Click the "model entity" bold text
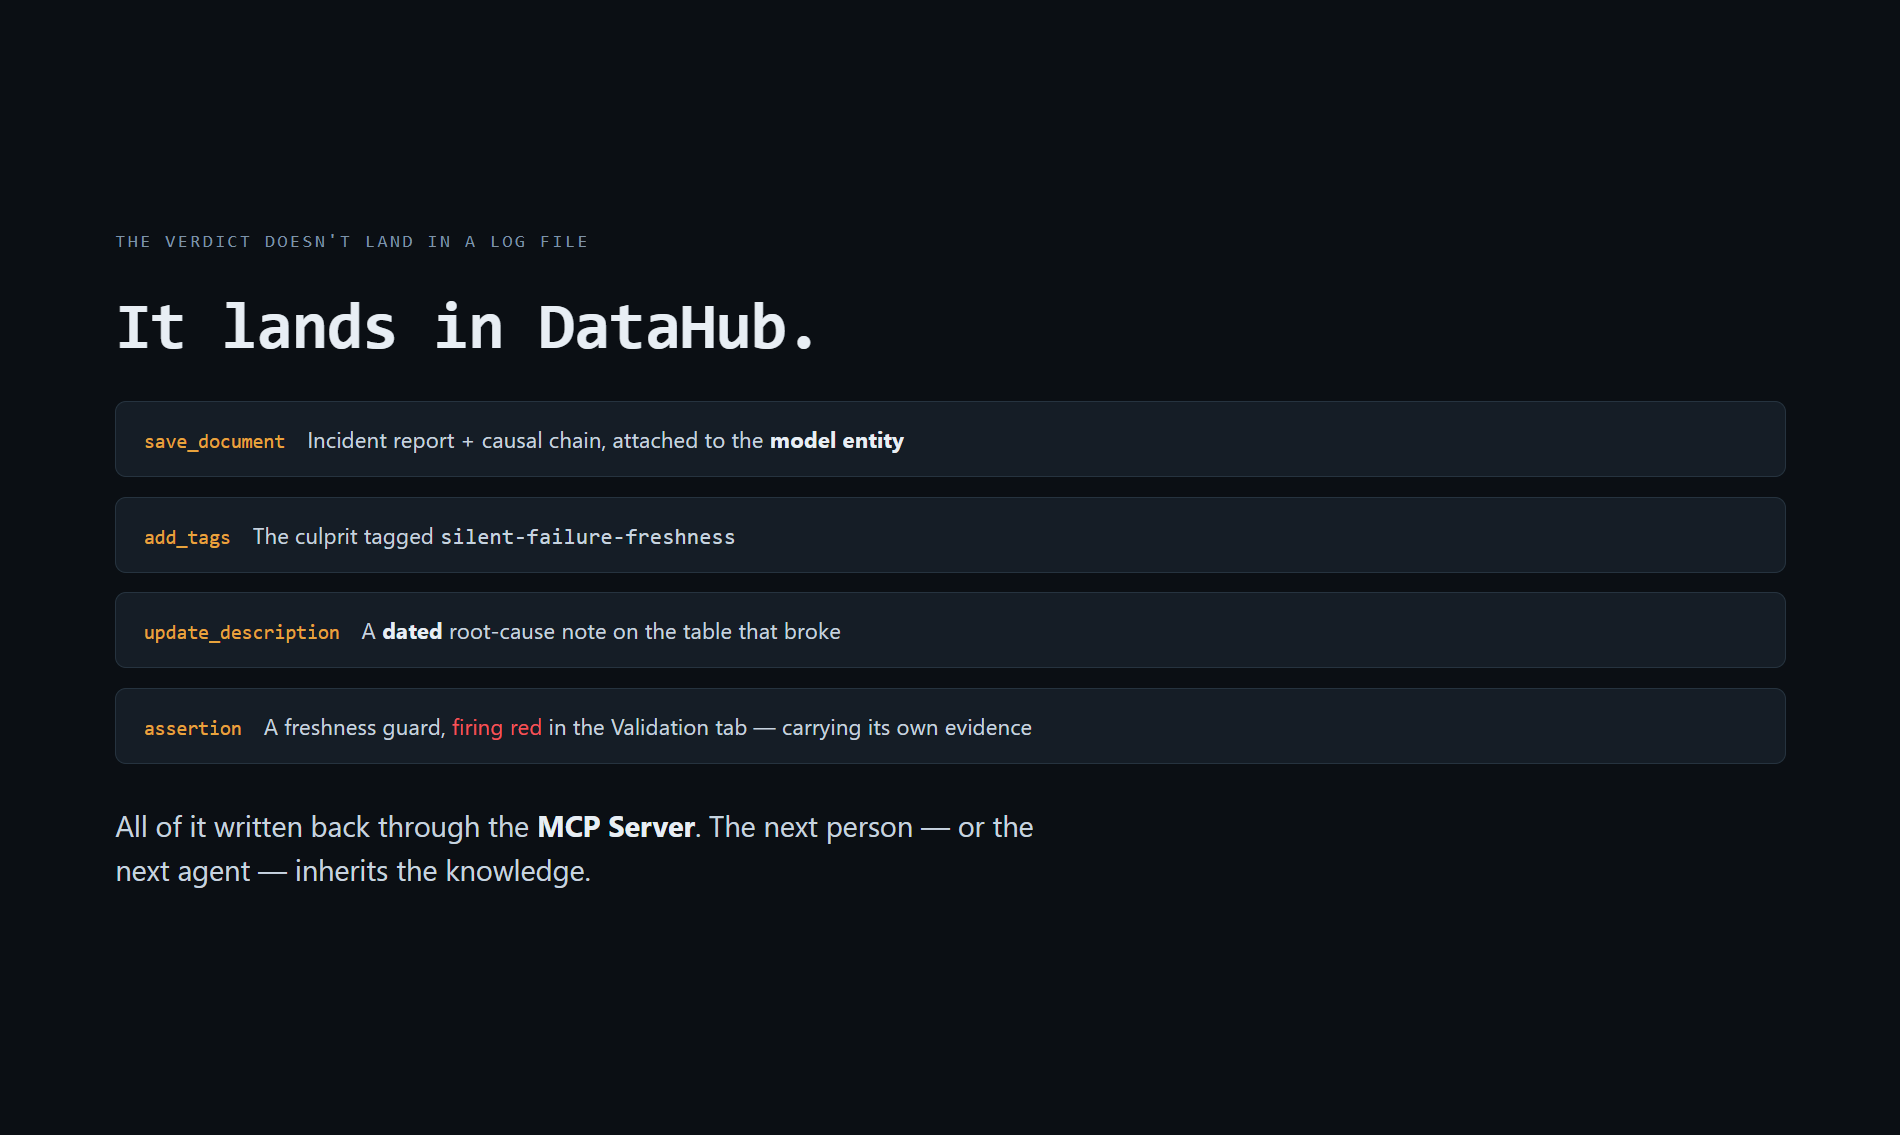The width and height of the screenshot is (1900, 1135). 837,440
